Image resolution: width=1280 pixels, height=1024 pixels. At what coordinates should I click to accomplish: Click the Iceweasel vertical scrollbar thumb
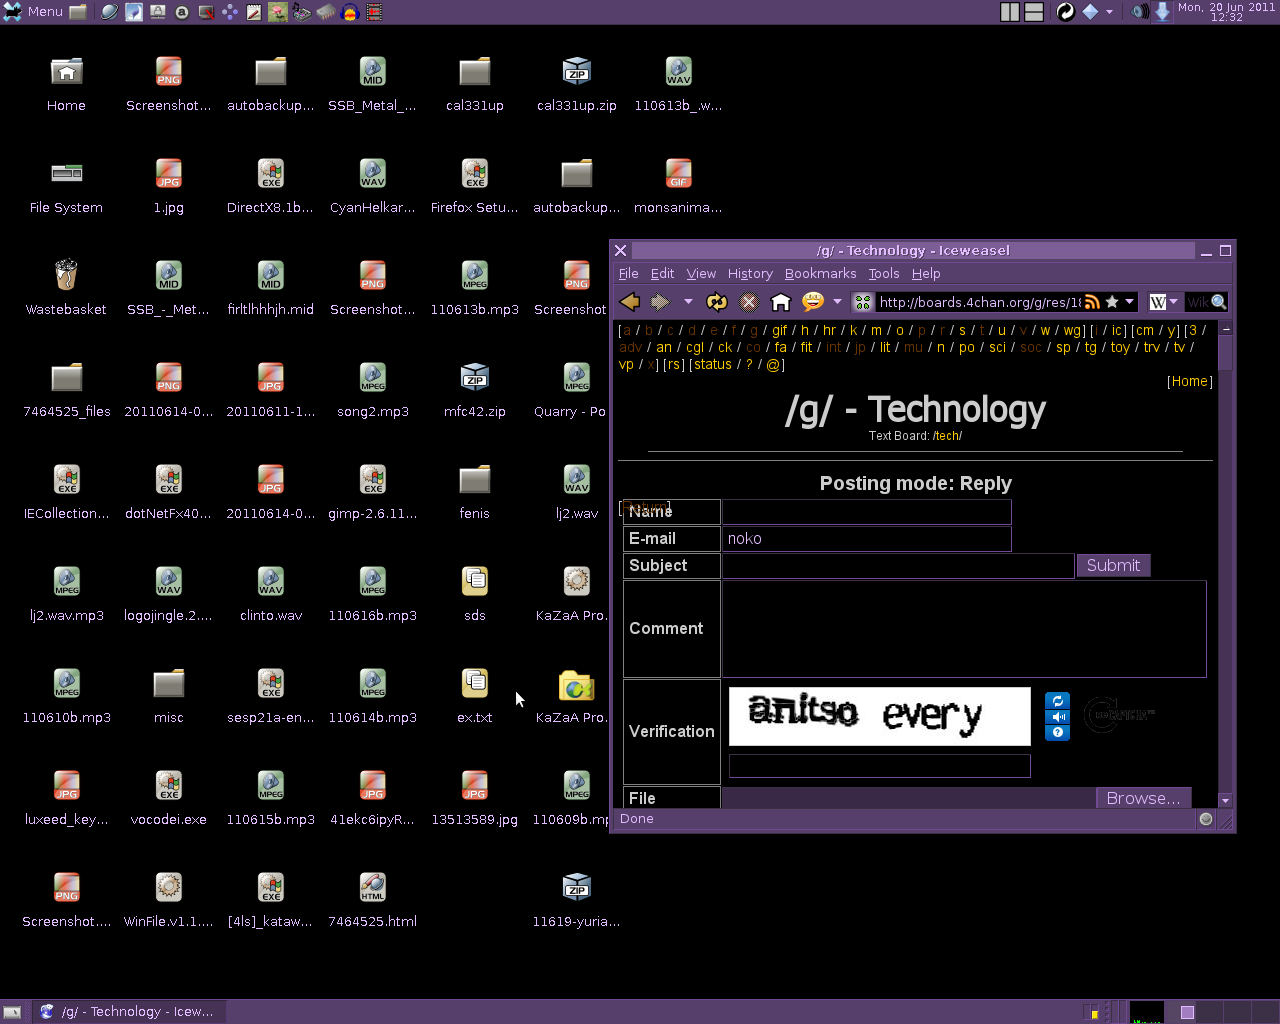pos(1225,353)
